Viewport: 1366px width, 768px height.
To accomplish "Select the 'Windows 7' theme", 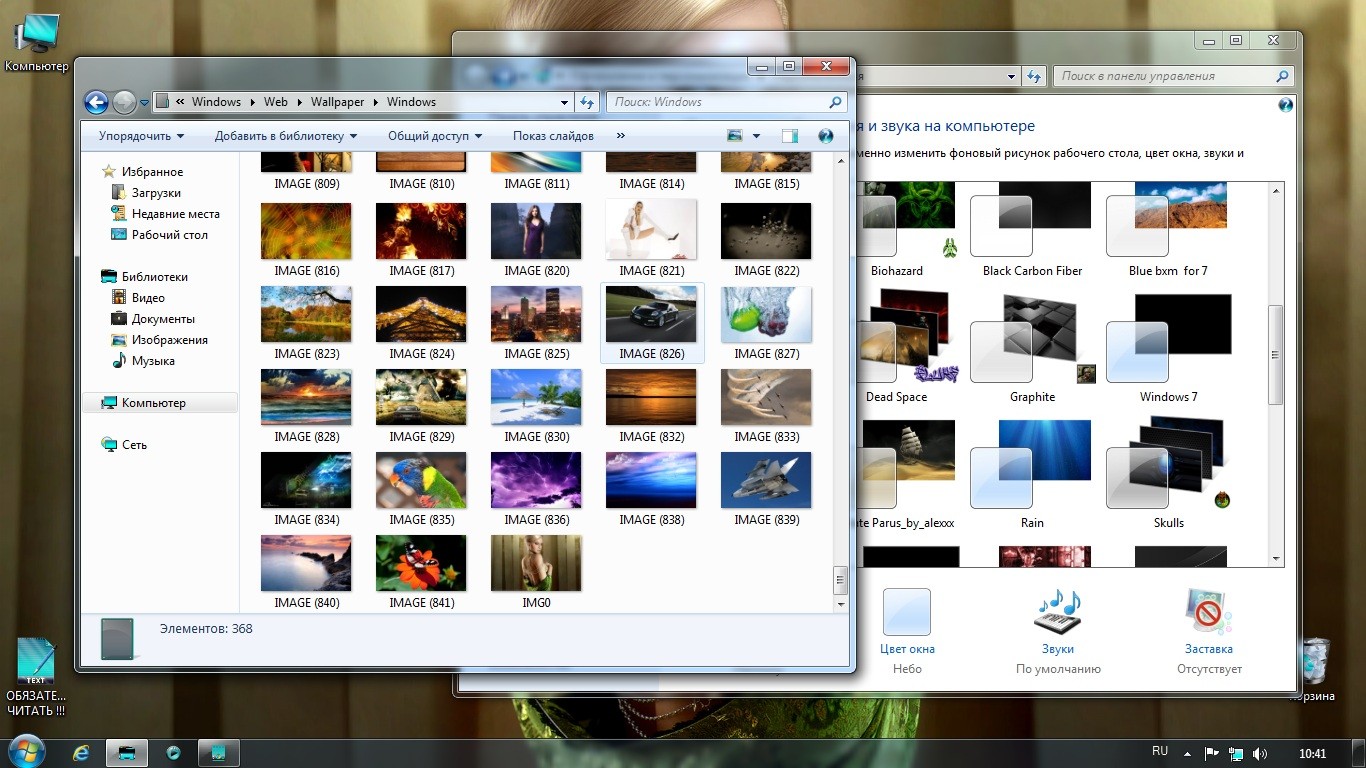I will (x=1168, y=348).
